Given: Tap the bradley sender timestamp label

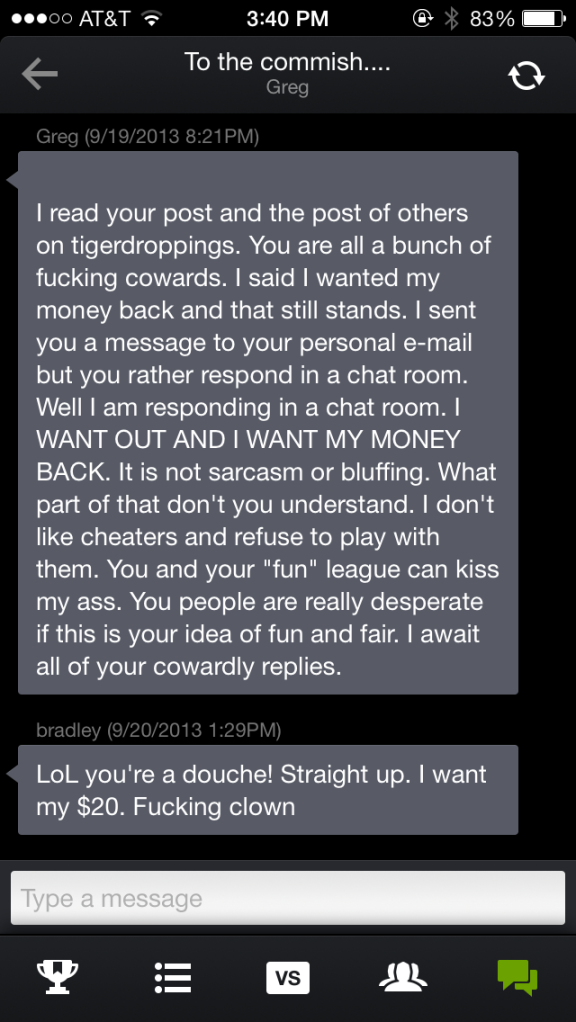Looking at the screenshot, I should [x=158, y=729].
